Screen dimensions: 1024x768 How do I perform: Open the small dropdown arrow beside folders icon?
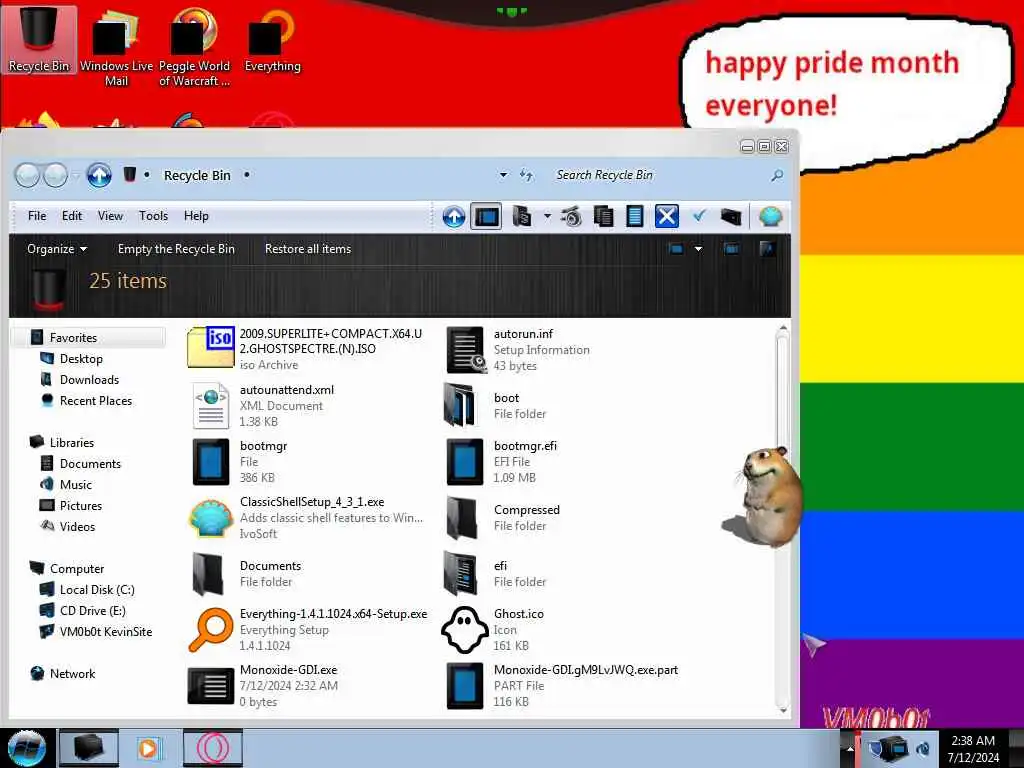pyautogui.click(x=547, y=216)
